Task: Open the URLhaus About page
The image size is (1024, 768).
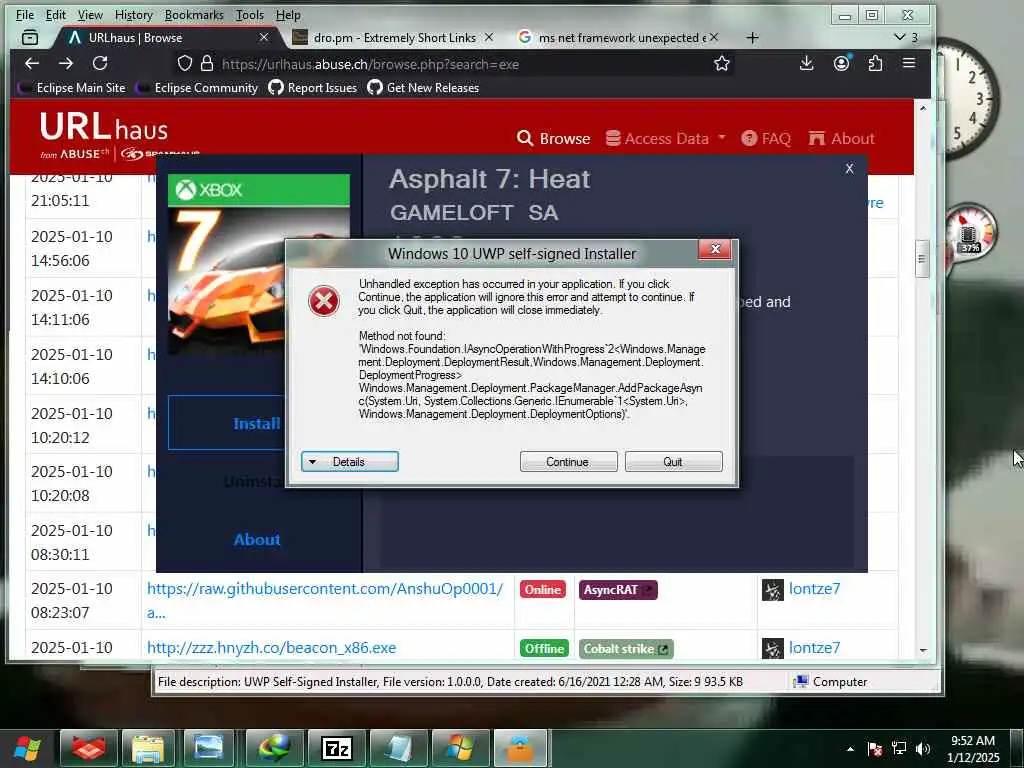Action: click(841, 138)
